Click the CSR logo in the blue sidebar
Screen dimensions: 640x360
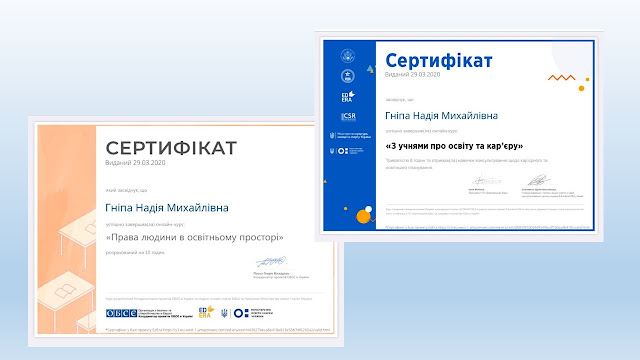click(x=348, y=117)
